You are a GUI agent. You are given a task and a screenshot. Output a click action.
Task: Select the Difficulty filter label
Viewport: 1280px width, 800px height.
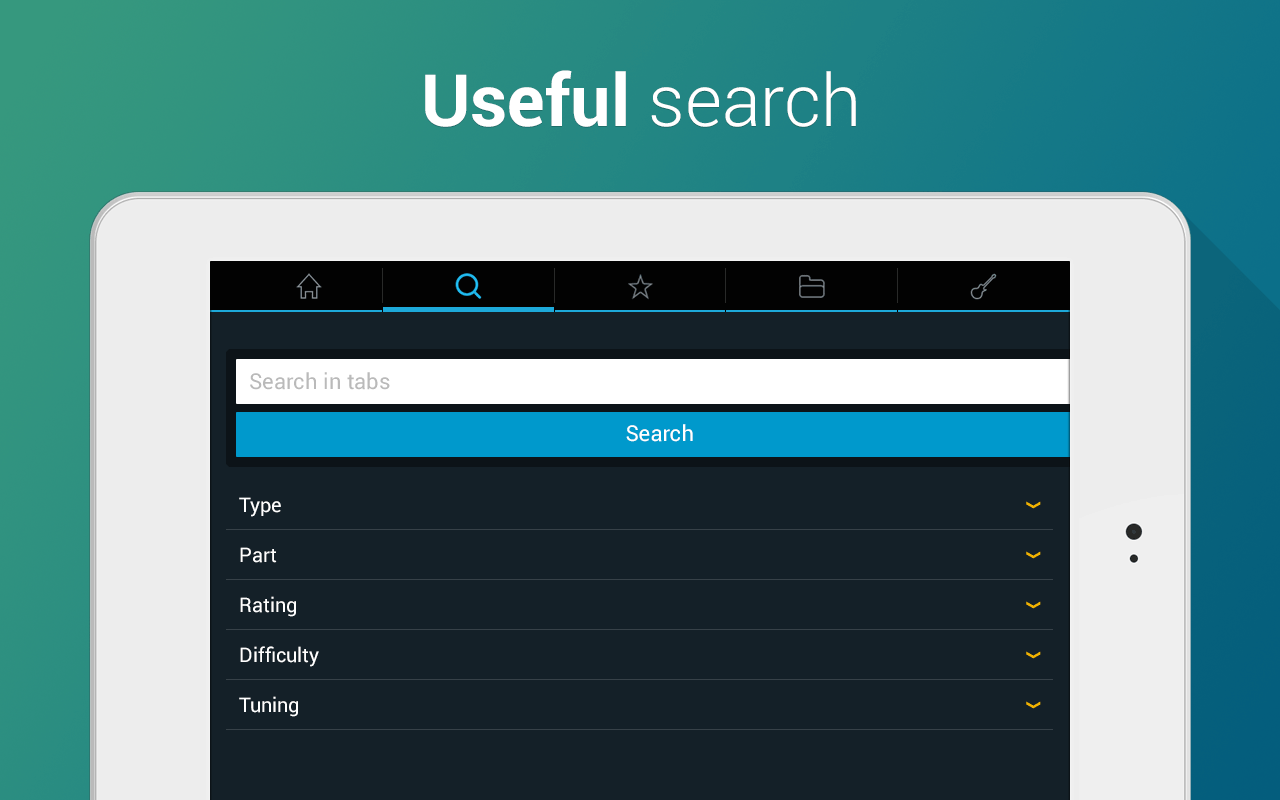click(x=279, y=655)
